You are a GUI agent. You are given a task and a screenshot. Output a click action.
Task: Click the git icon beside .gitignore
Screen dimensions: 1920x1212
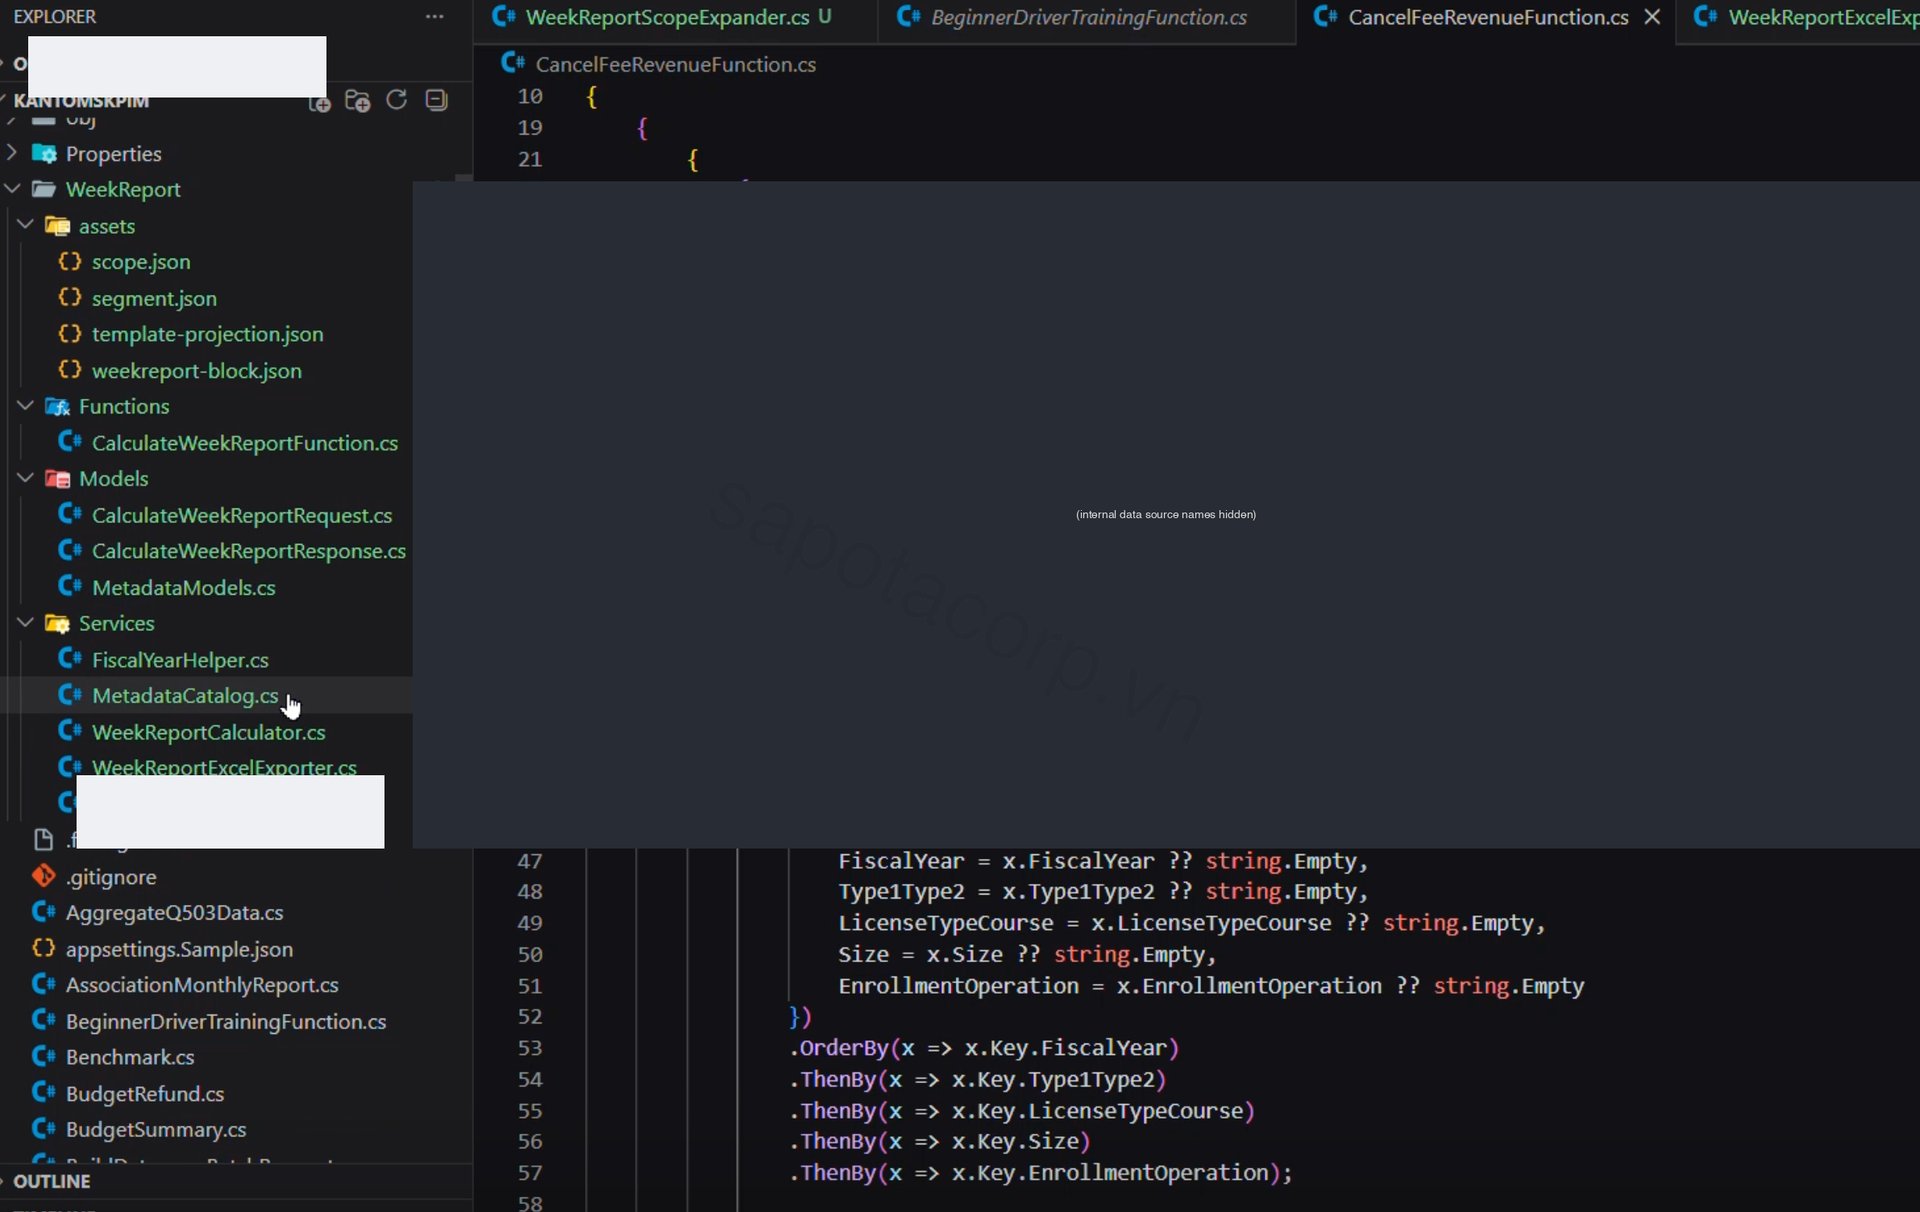[x=43, y=876]
